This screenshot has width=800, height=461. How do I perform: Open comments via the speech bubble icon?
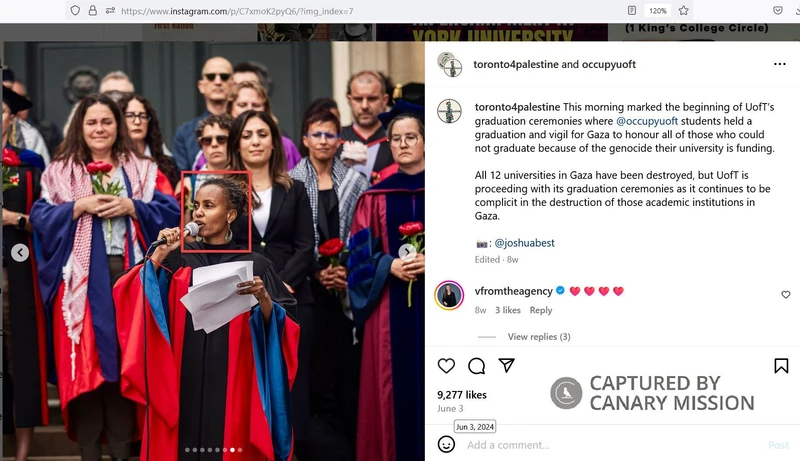pyautogui.click(x=477, y=366)
